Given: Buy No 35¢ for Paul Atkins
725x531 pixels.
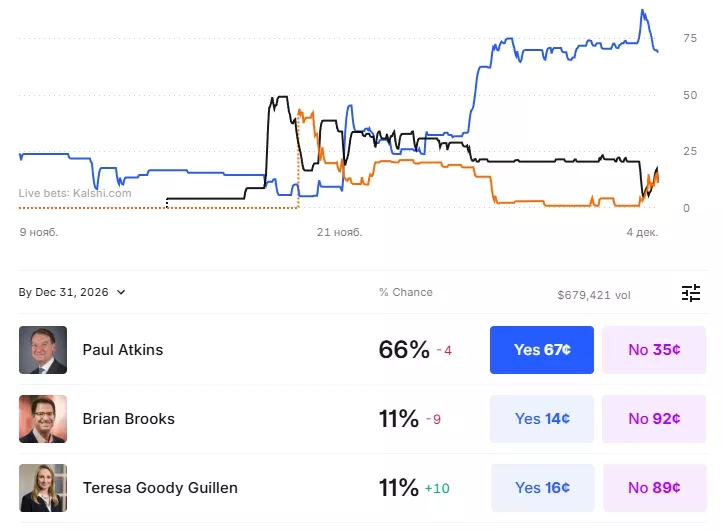Looking at the screenshot, I should tap(654, 350).
